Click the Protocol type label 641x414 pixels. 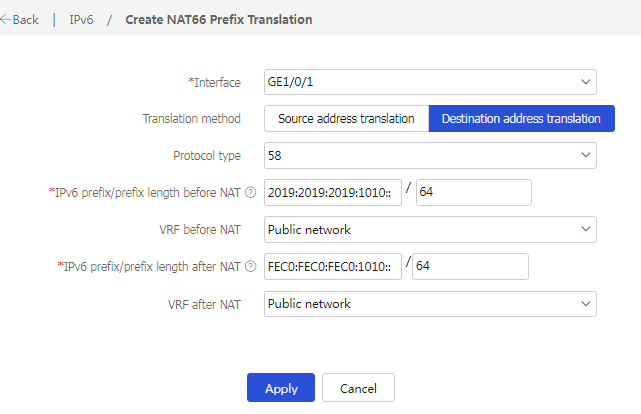[207, 156]
